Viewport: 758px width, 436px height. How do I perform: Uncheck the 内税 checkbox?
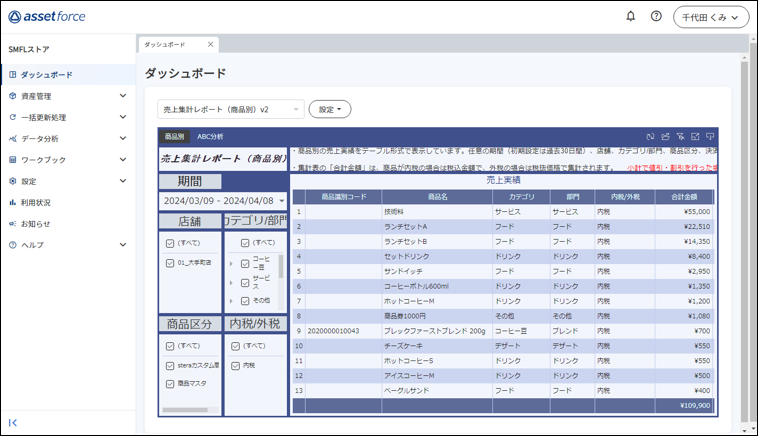[x=235, y=366]
